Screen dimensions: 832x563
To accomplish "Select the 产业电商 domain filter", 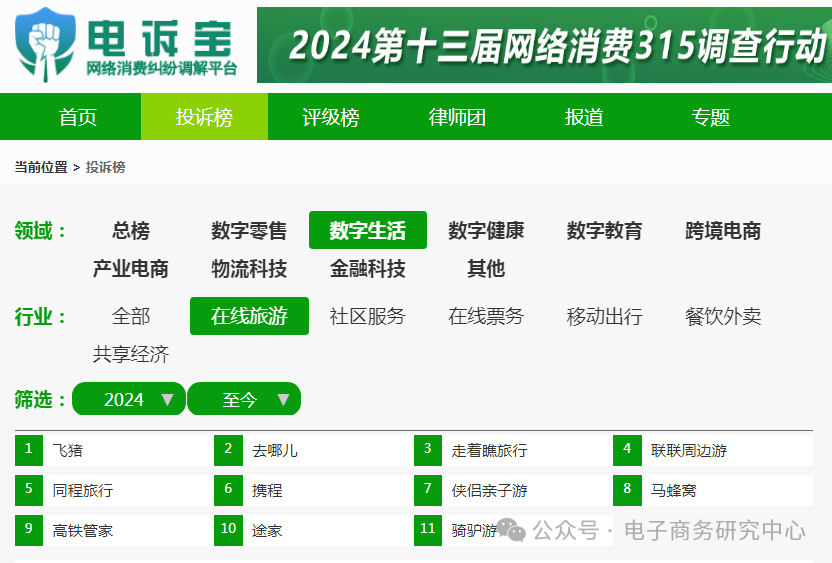I will [x=131, y=268].
